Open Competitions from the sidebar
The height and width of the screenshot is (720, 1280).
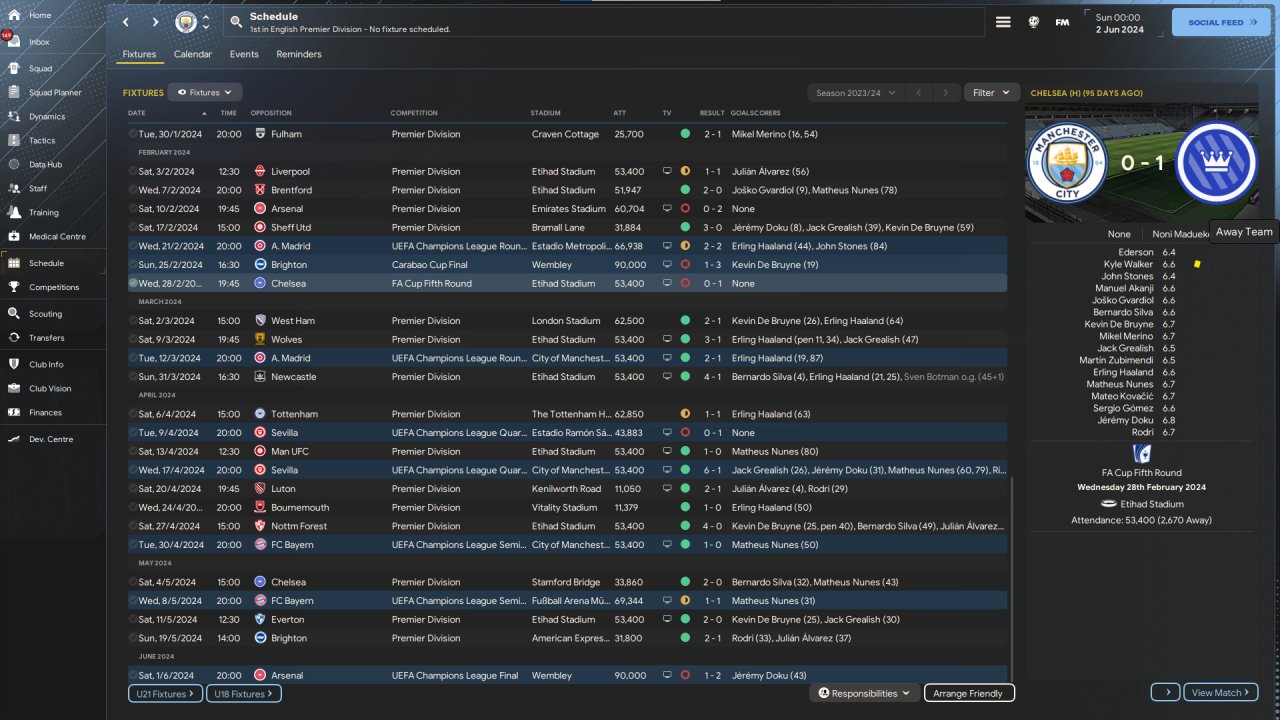[53, 287]
